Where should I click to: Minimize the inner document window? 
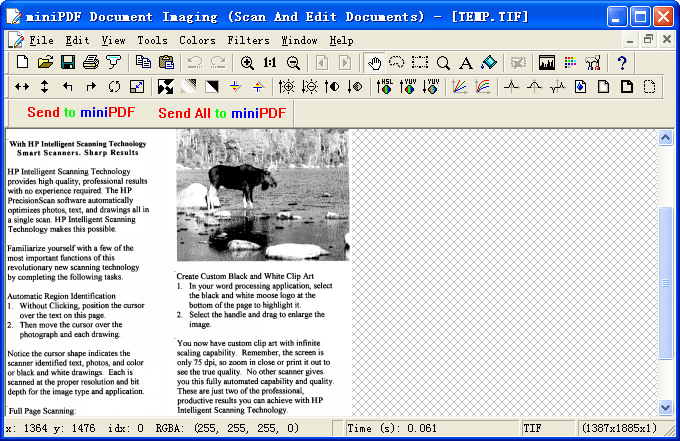pyautogui.click(x=630, y=40)
